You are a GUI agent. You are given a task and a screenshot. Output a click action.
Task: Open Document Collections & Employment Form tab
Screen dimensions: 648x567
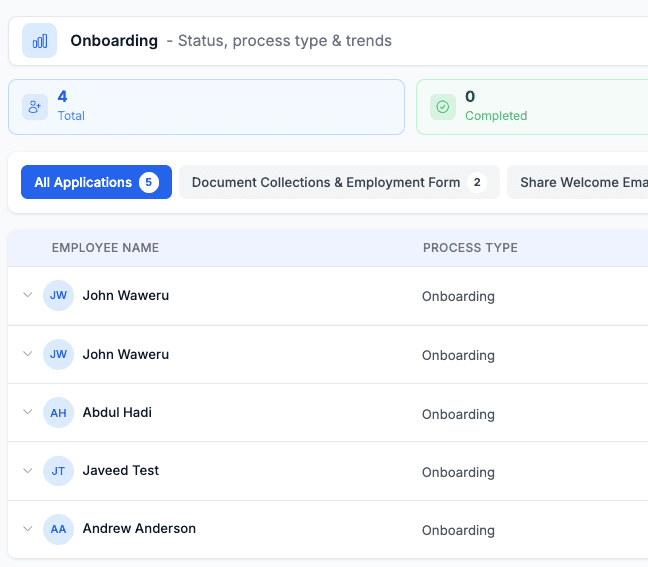(x=339, y=182)
